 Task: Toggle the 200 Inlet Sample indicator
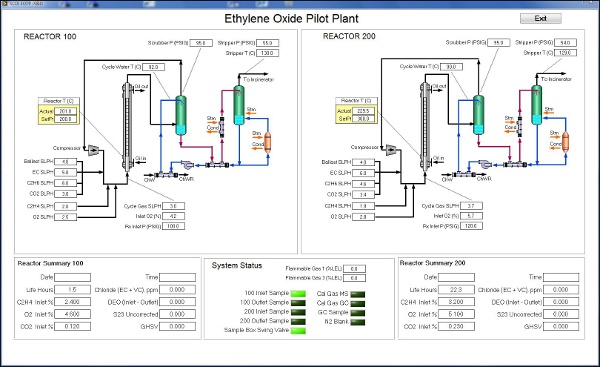tap(298, 312)
